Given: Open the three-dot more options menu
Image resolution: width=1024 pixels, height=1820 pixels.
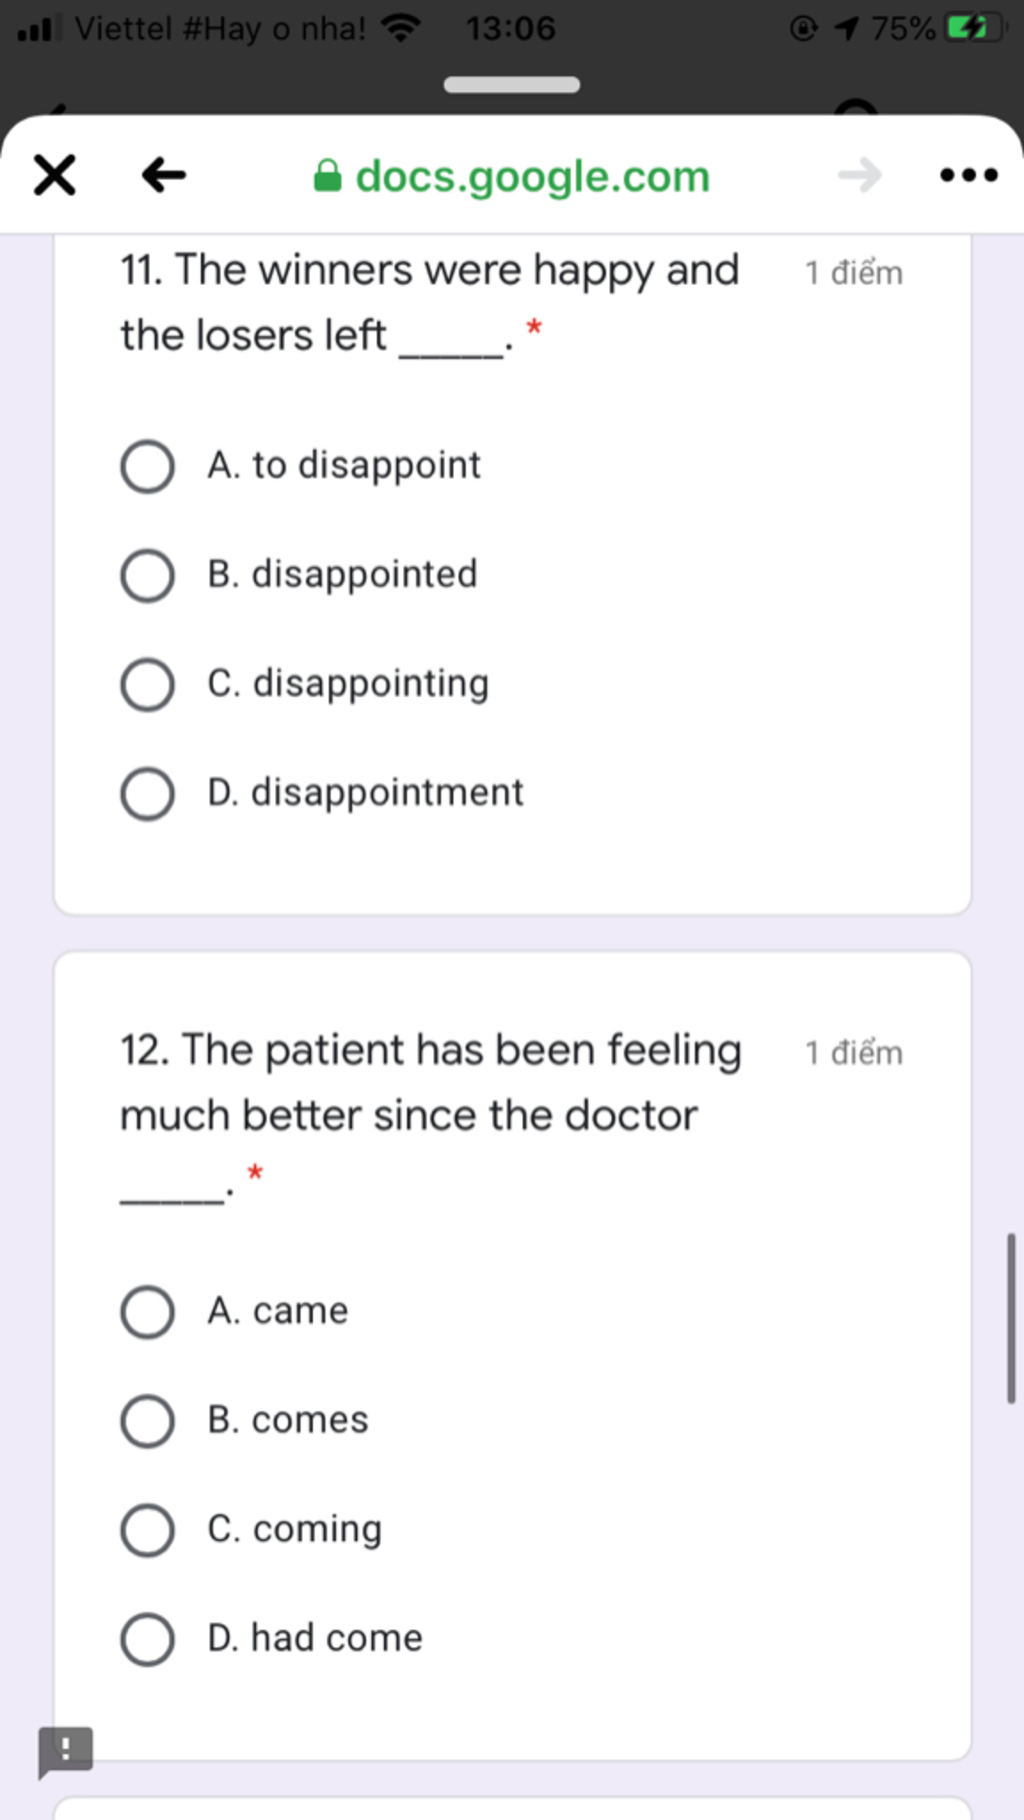Looking at the screenshot, I should coord(969,175).
